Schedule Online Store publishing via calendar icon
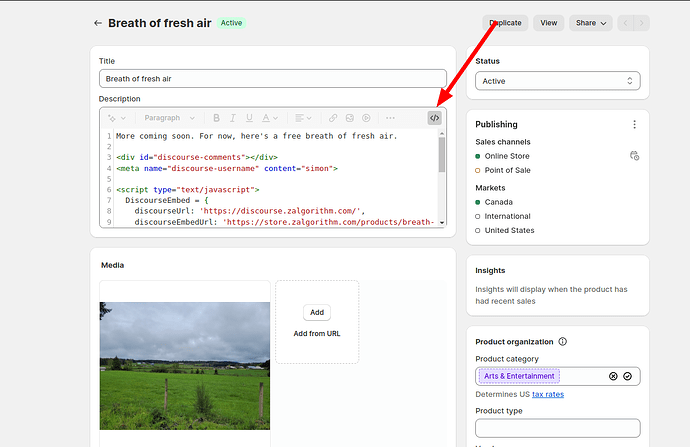 (634, 156)
